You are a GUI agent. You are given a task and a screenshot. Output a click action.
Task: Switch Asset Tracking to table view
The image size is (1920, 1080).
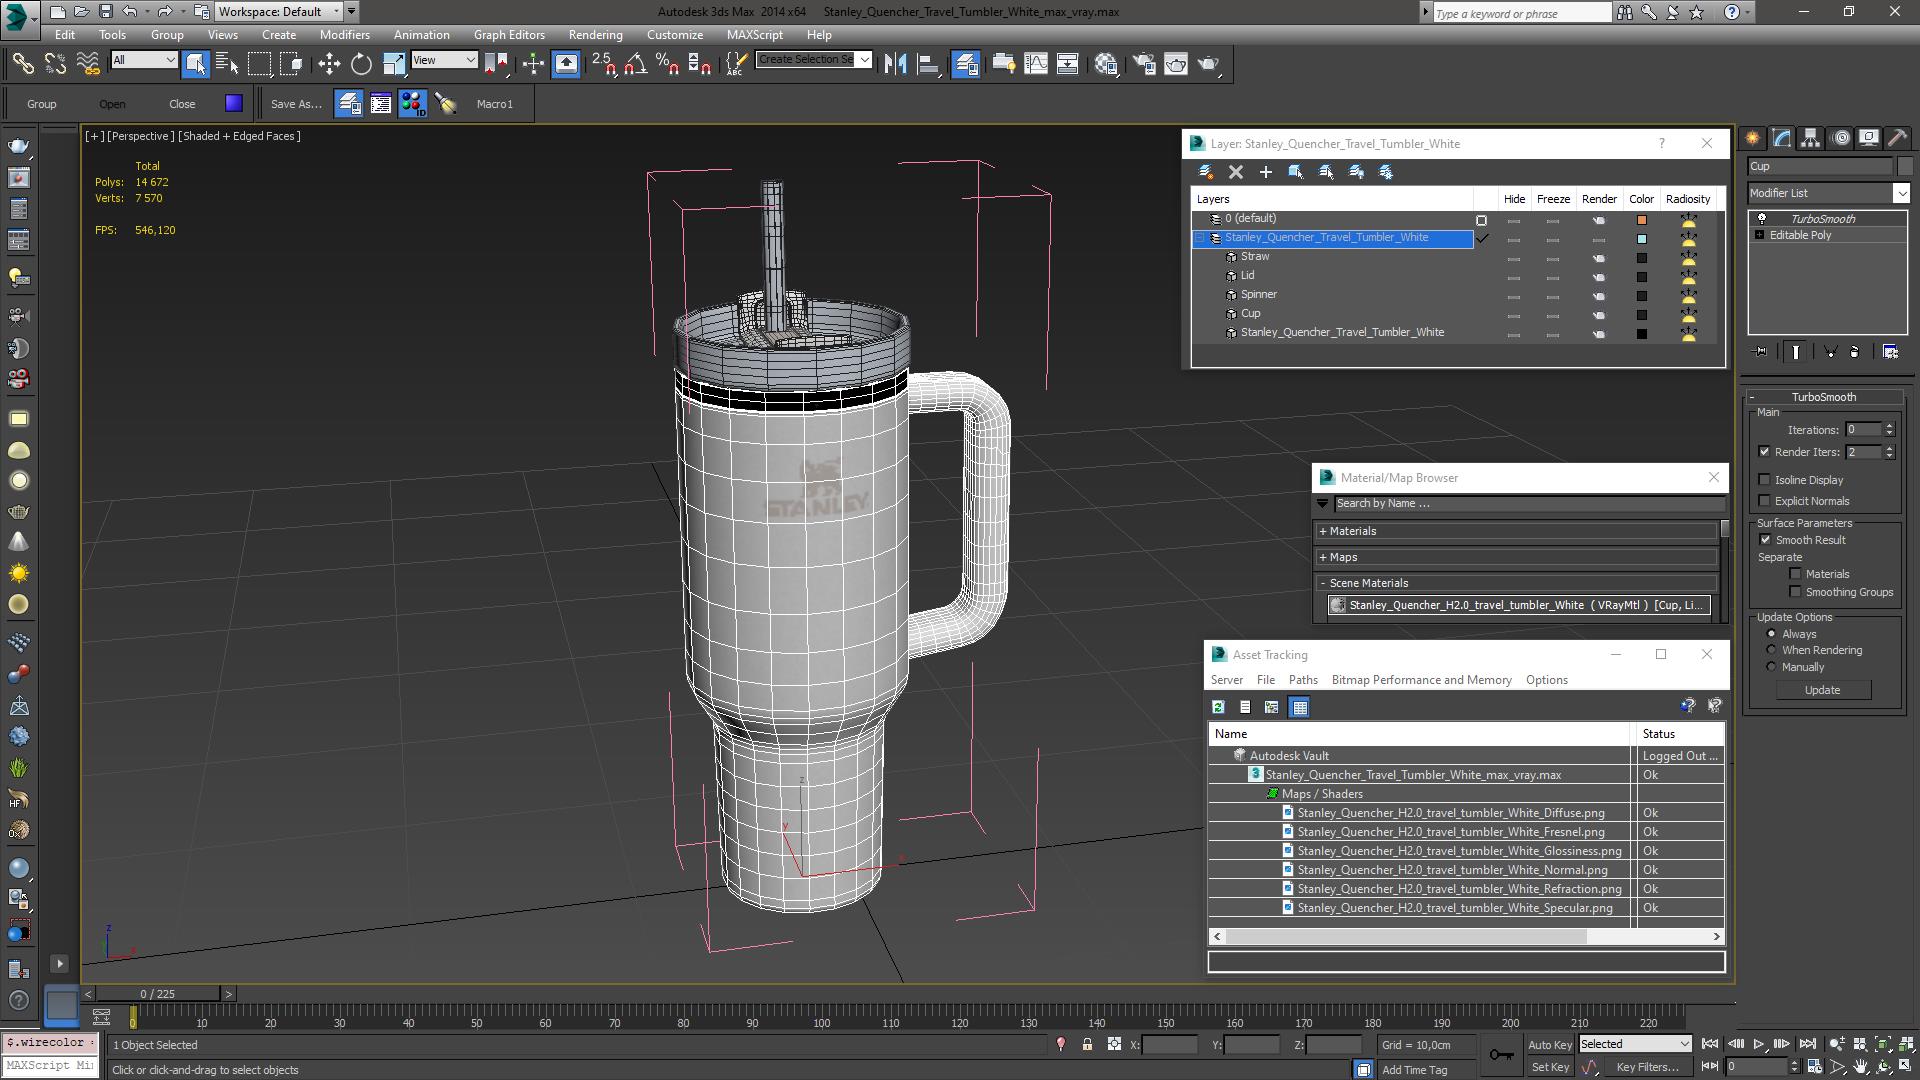coord(1299,707)
